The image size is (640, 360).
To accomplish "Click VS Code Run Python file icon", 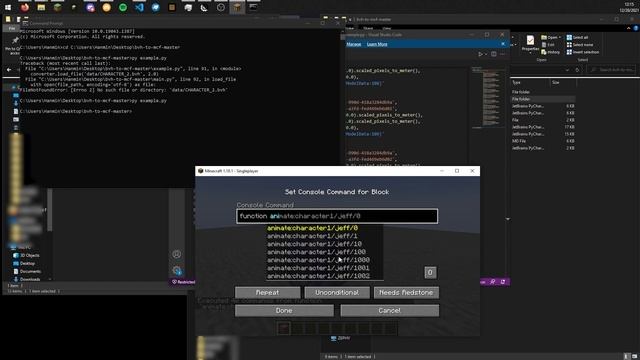I will 480,54.
